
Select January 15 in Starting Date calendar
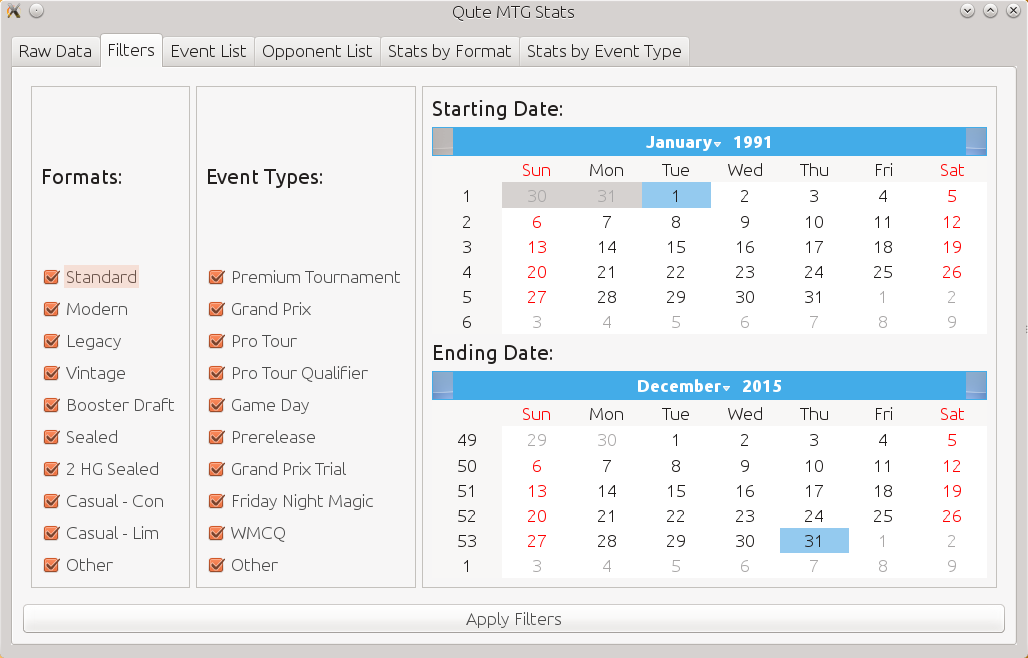point(676,247)
